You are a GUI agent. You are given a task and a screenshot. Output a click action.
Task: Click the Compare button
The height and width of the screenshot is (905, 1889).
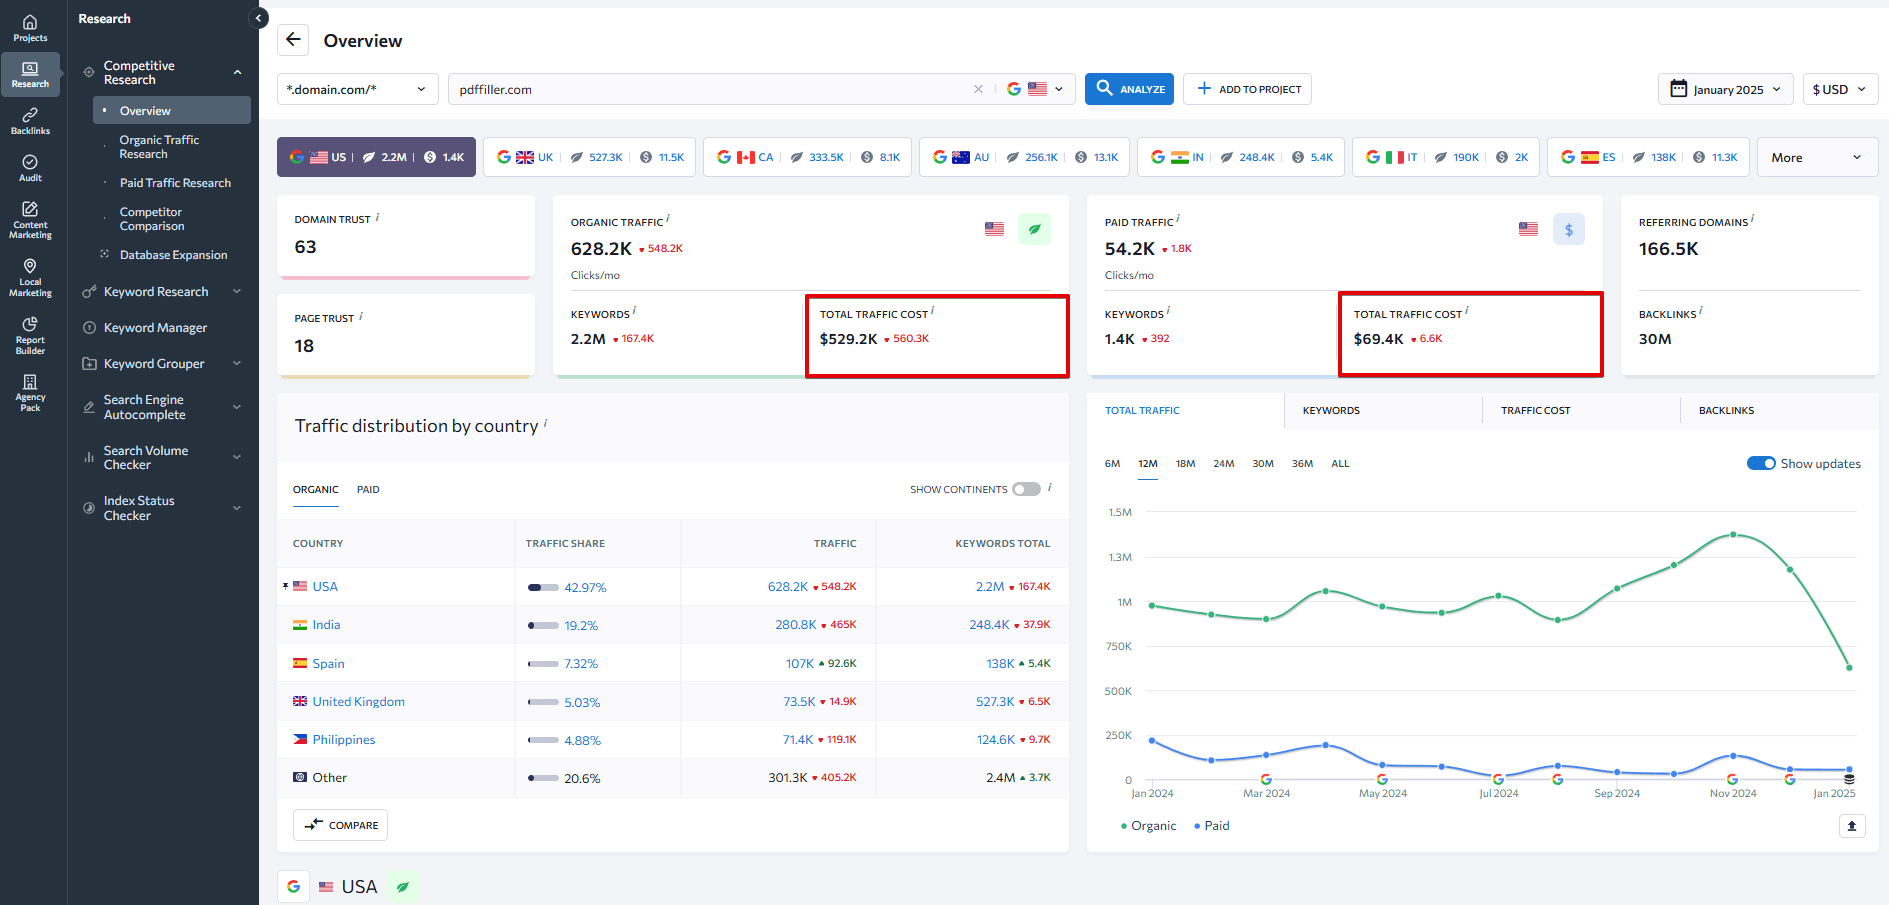click(340, 825)
